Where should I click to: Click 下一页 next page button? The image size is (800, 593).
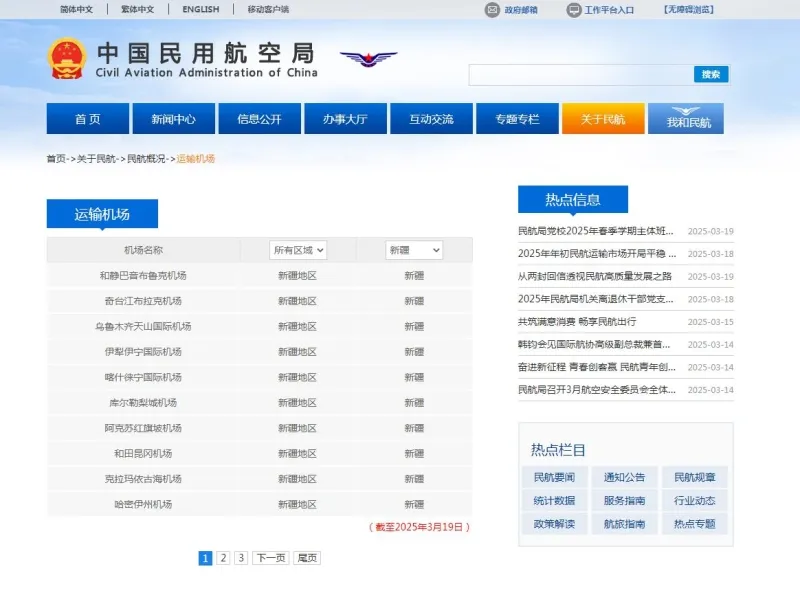270,558
